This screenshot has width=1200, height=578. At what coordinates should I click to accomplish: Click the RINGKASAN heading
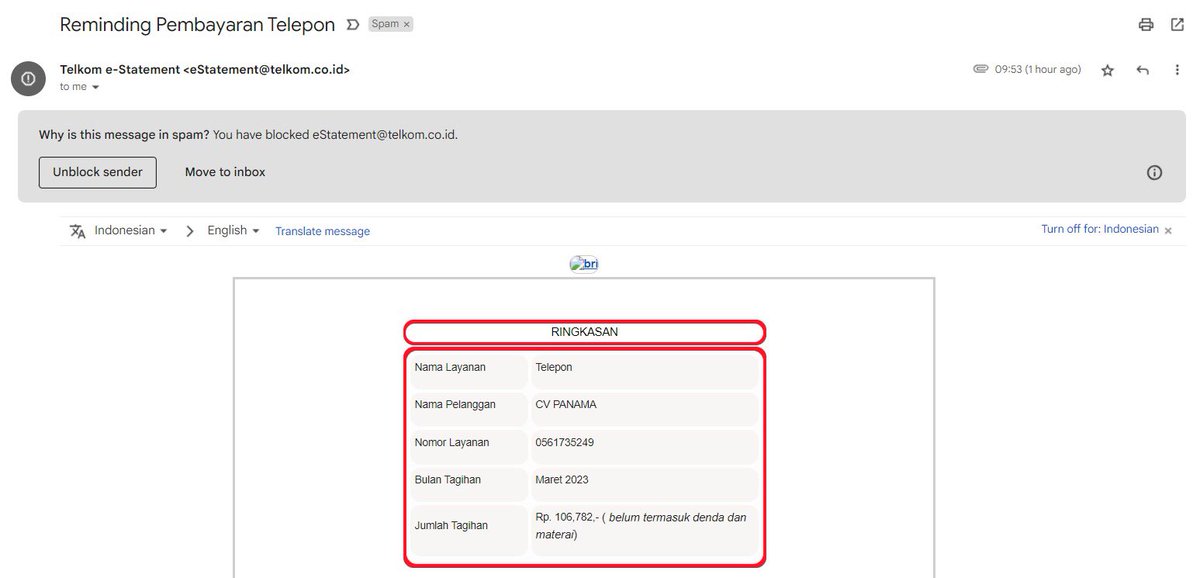pyautogui.click(x=585, y=332)
